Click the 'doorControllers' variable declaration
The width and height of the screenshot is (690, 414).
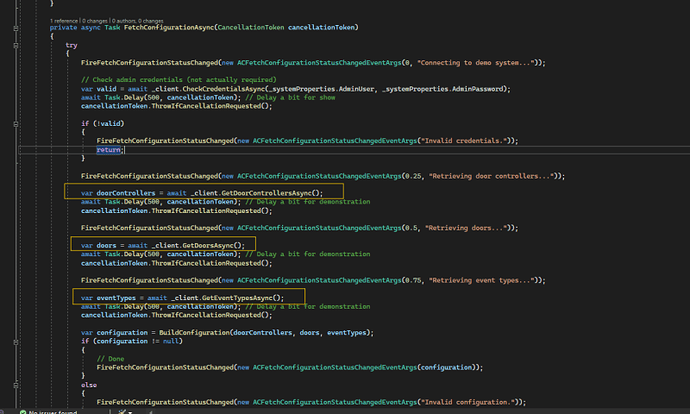[126, 193]
